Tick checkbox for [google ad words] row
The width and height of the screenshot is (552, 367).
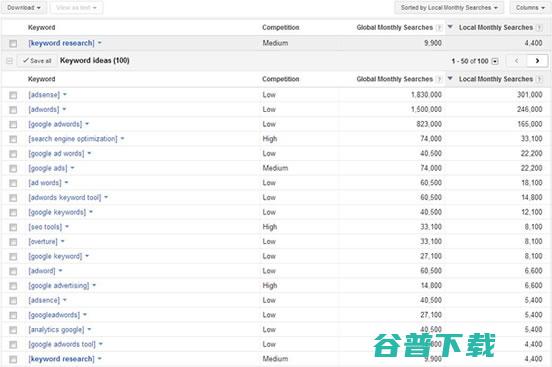point(13,154)
